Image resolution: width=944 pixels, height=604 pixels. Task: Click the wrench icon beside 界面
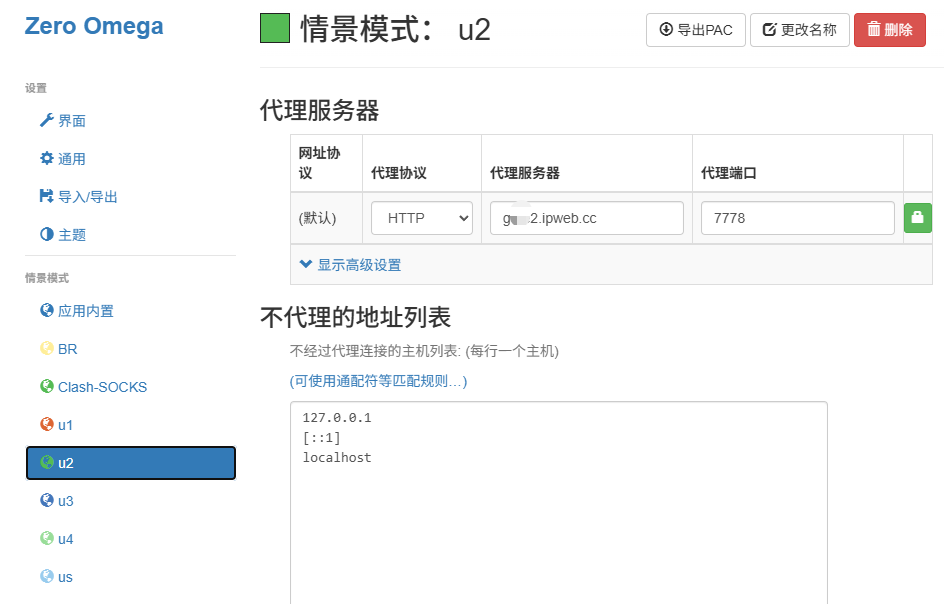pyautogui.click(x=46, y=120)
